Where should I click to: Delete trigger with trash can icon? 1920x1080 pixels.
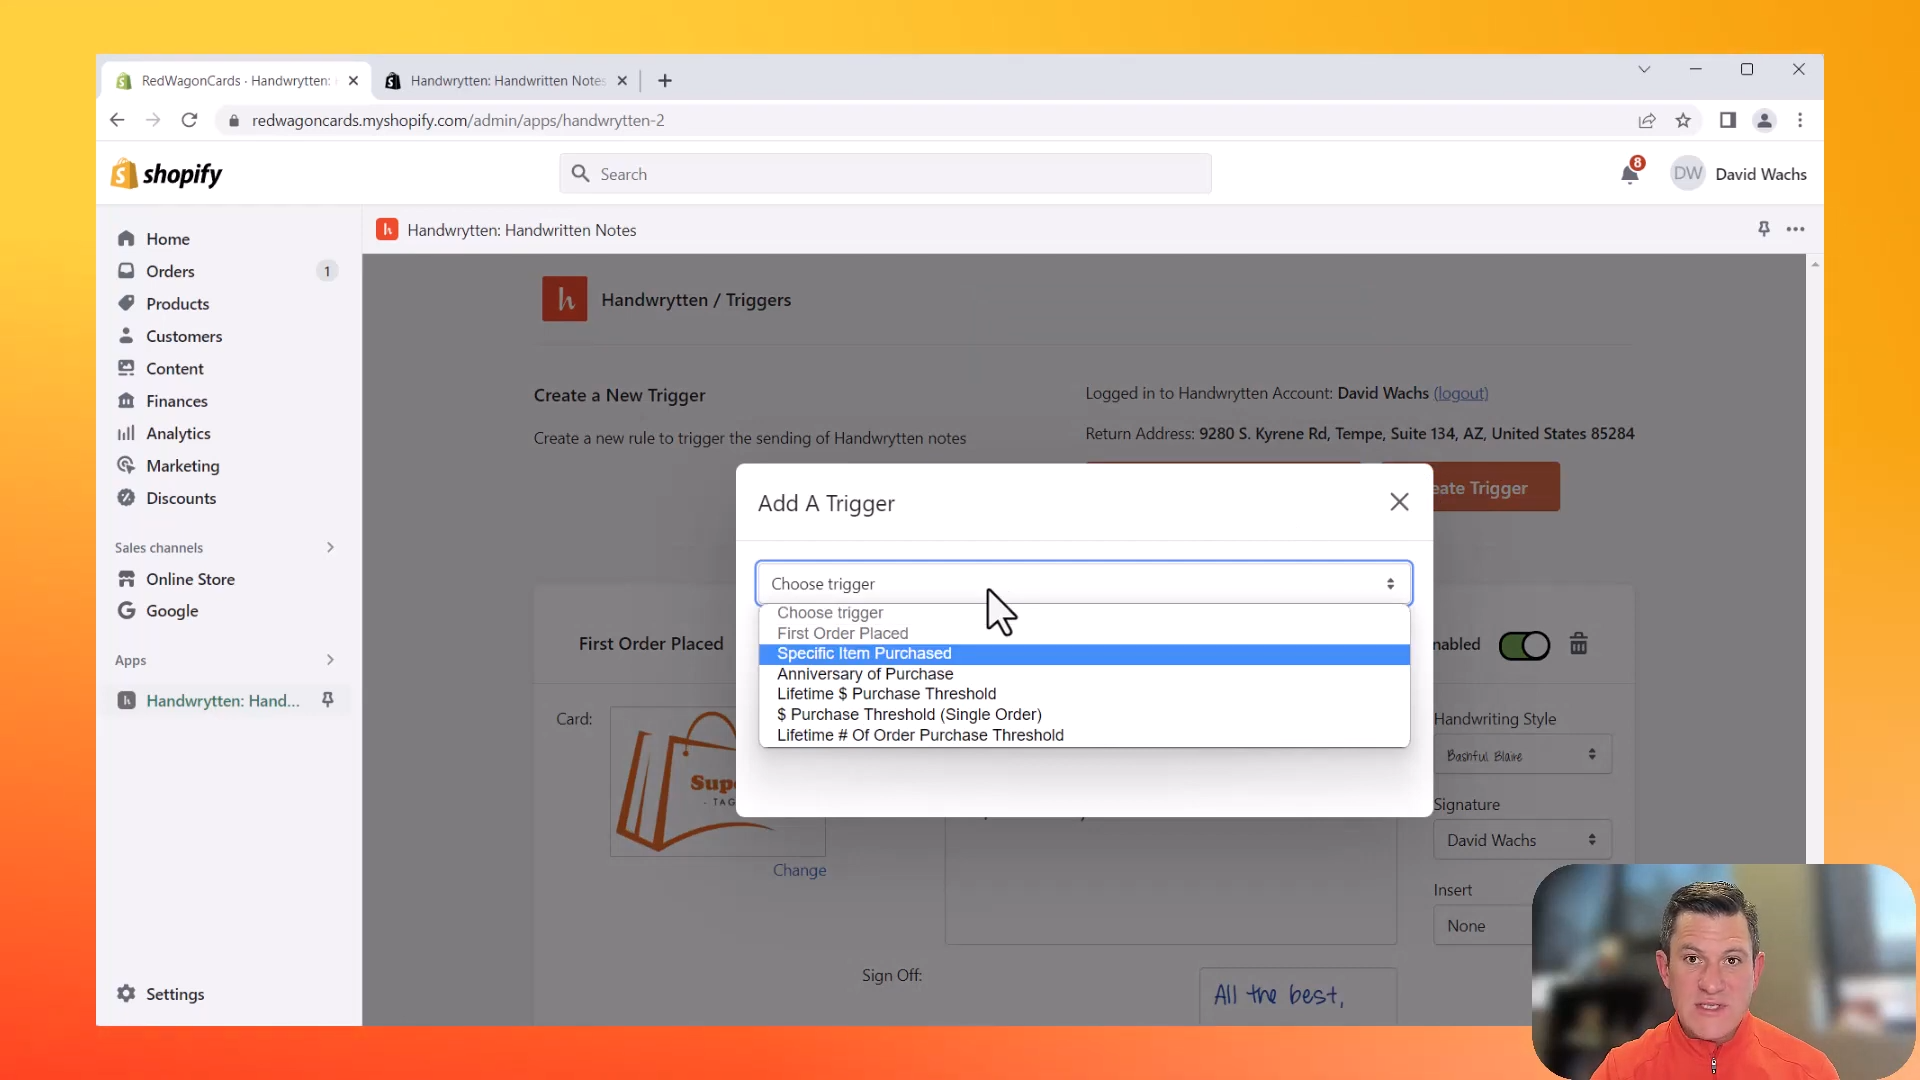[x=1578, y=644]
